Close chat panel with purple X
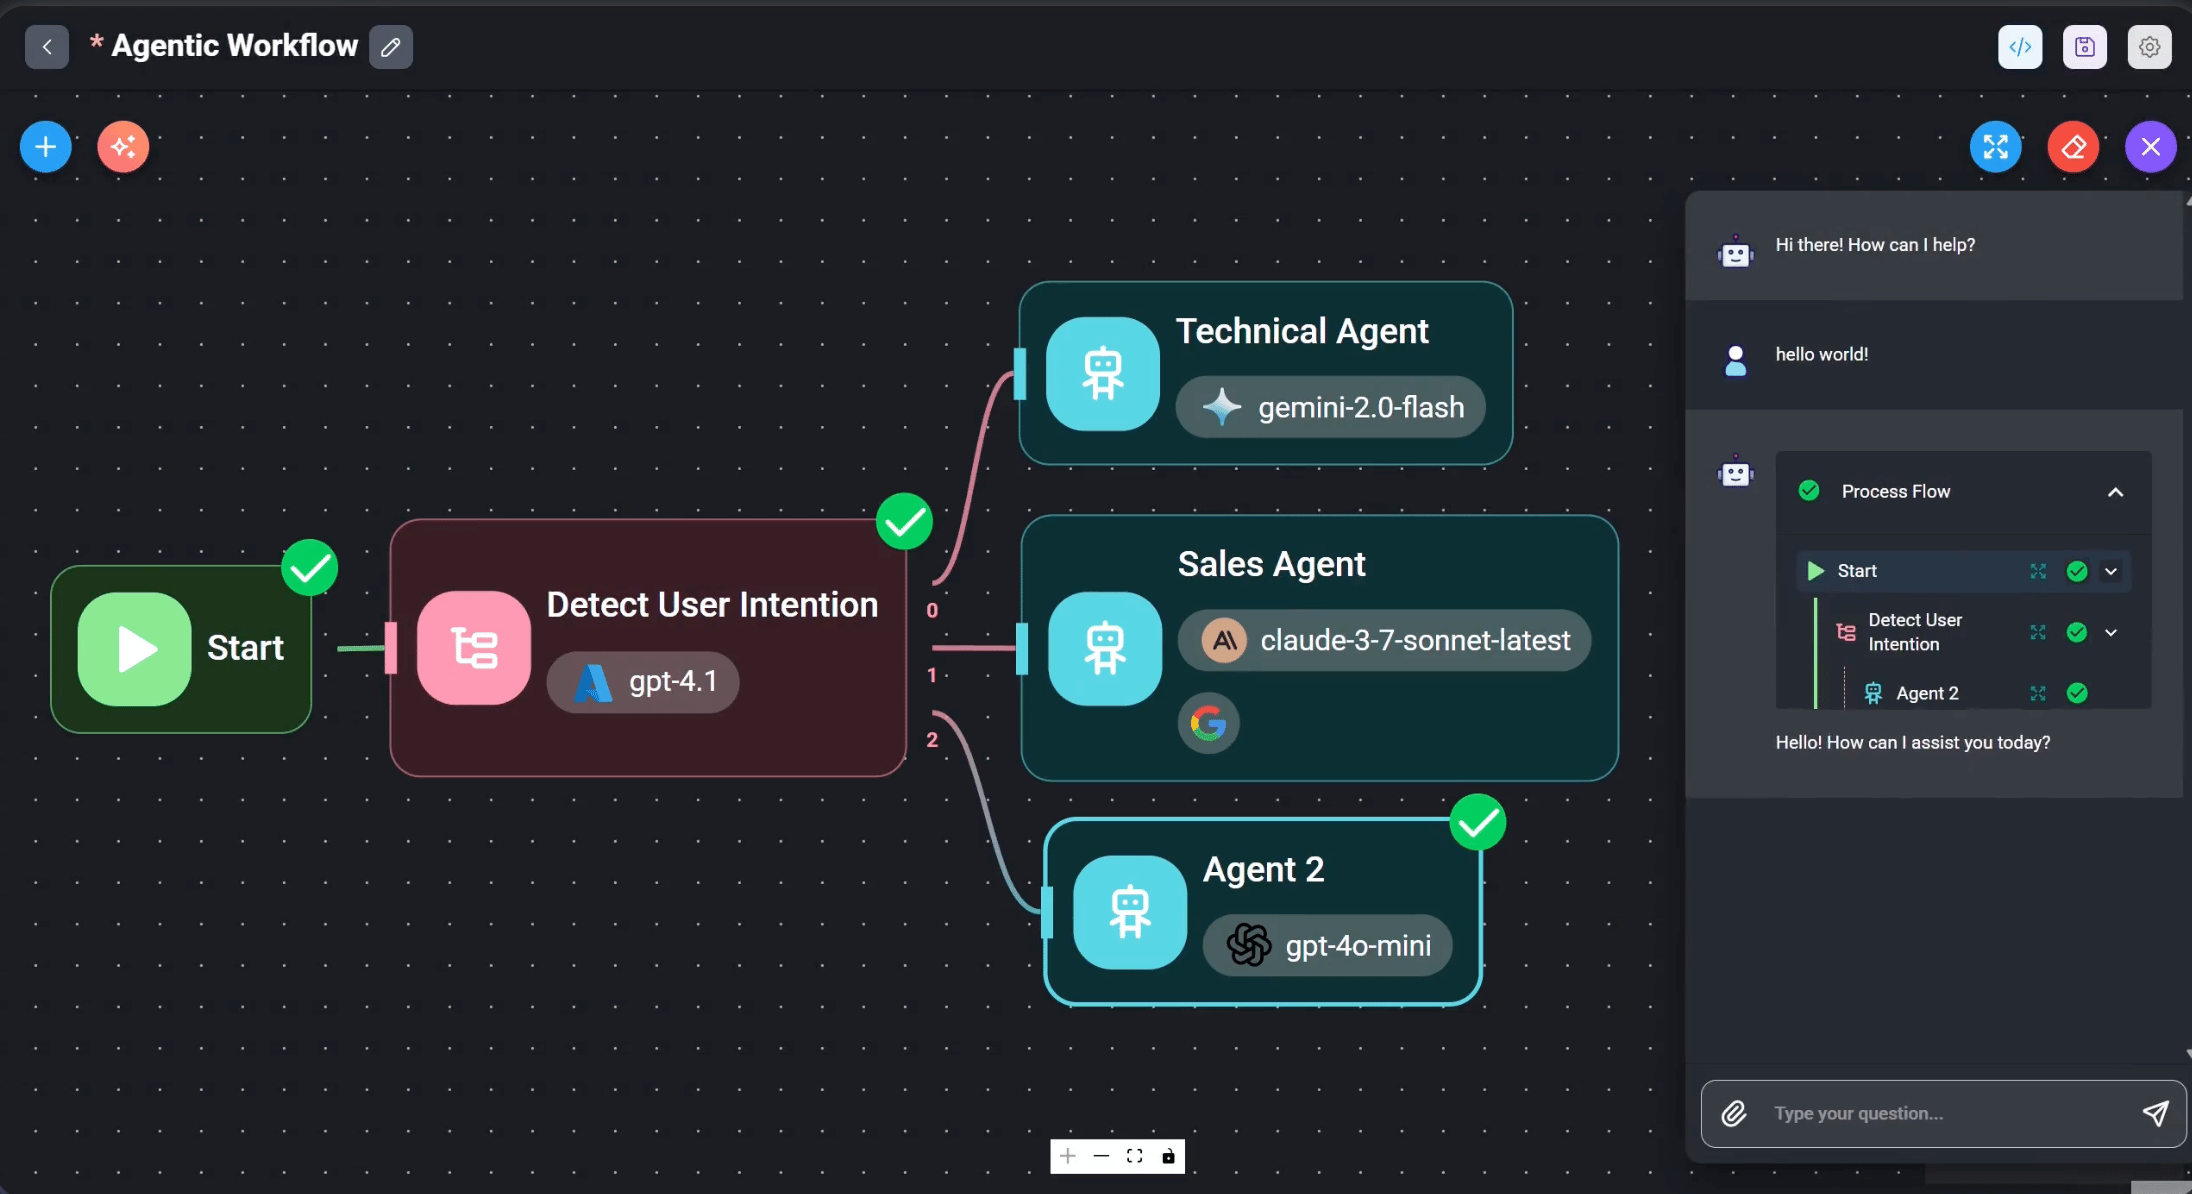Viewport: 2192px width, 1194px height. (x=2151, y=147)
